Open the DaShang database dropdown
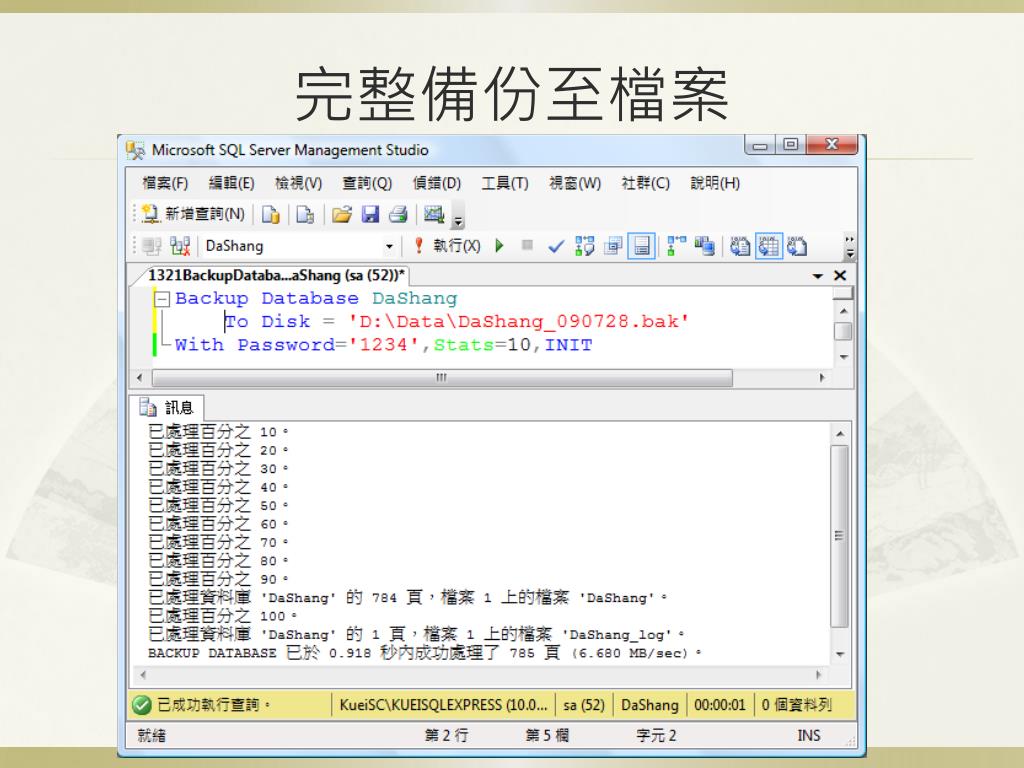 pos(389,246)
